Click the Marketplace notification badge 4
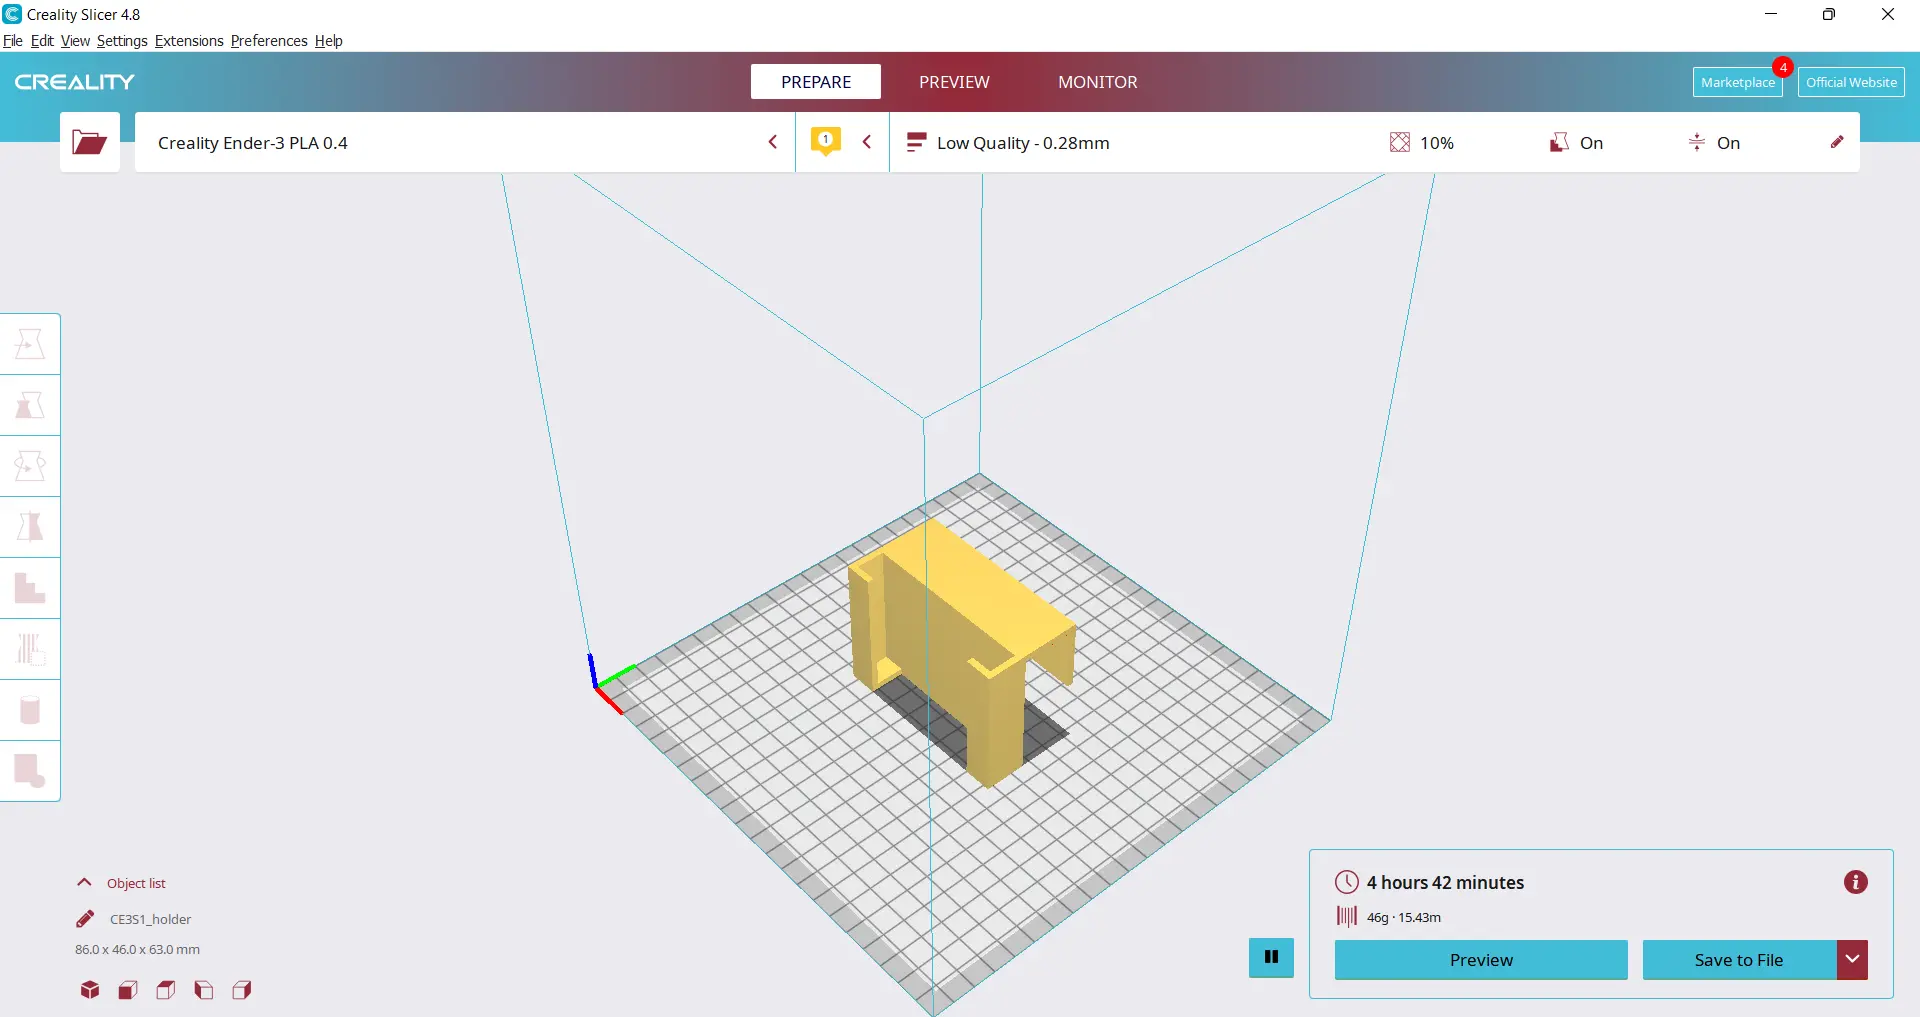The width and height of the screenshot is (1920, 1017). (x=1782, y=68)
